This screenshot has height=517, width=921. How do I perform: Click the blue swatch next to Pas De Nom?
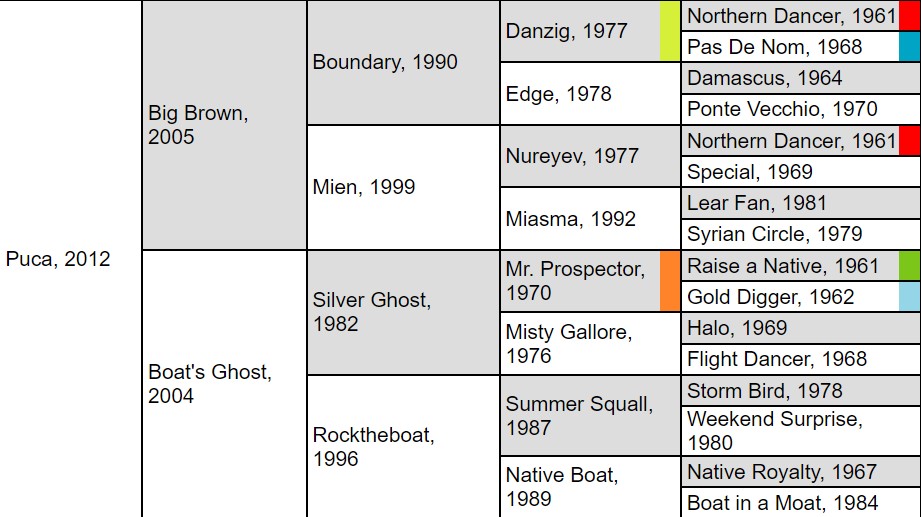(910, 46)
